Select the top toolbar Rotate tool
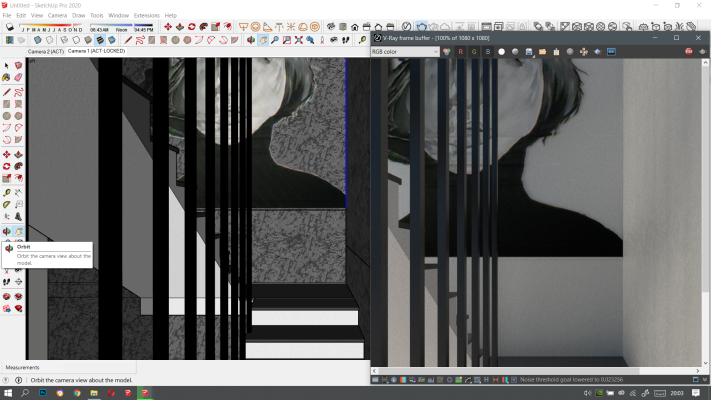Image resolution: width=711 pixels, height=400 pixels. pyautogui.click(x=192, y=27)
